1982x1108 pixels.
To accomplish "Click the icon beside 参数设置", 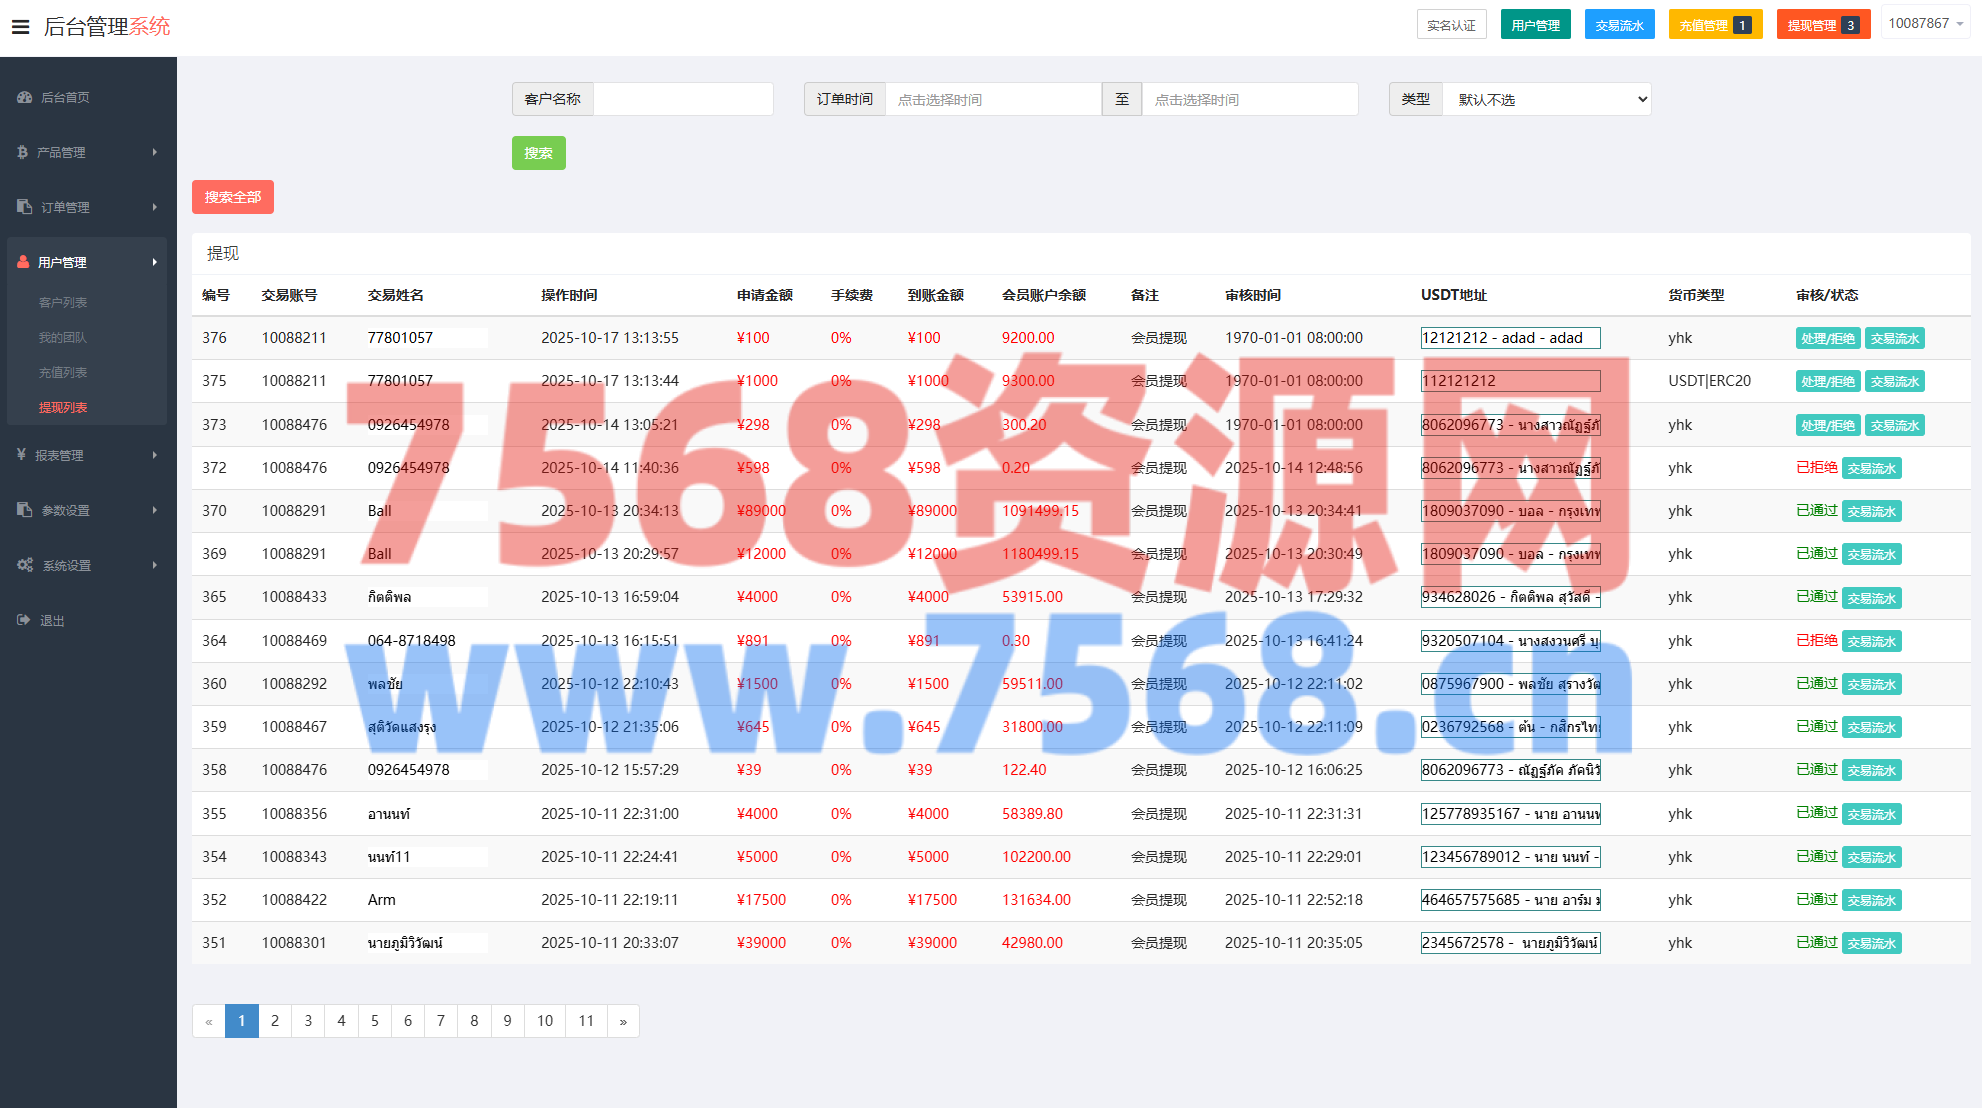I will click(25, 510).
